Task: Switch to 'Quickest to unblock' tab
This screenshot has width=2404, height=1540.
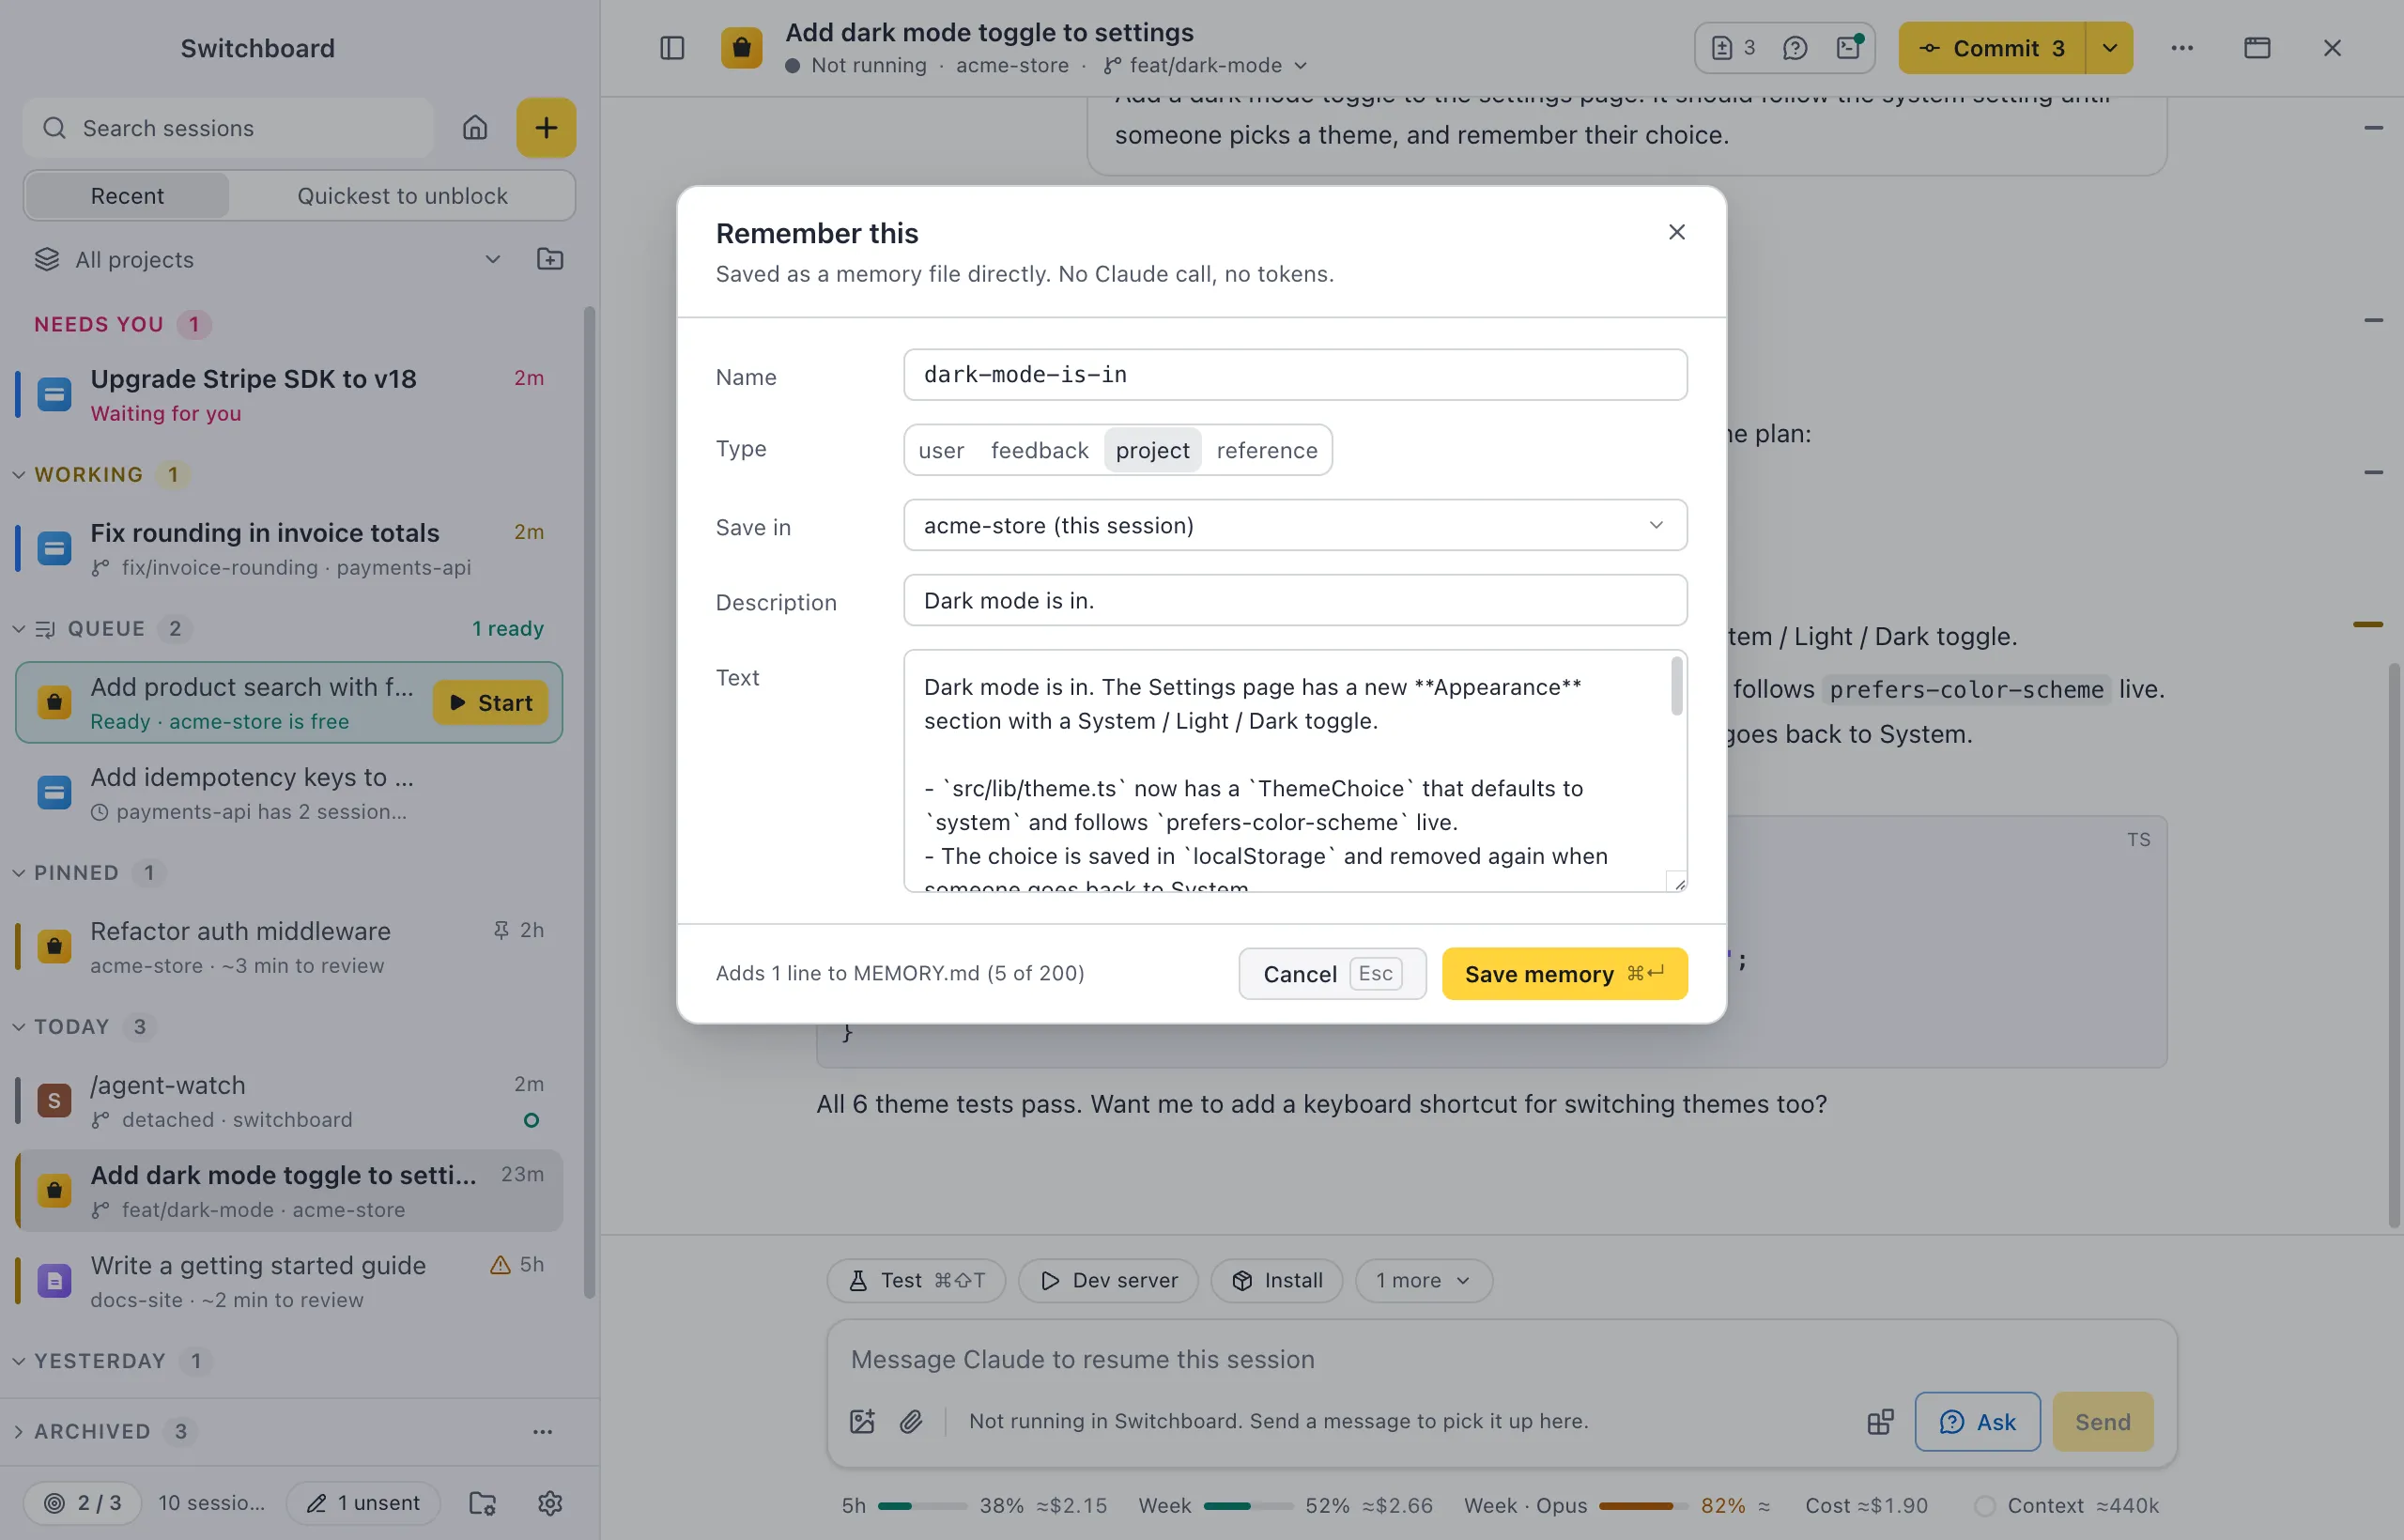Action: click(x=402, y=196)
